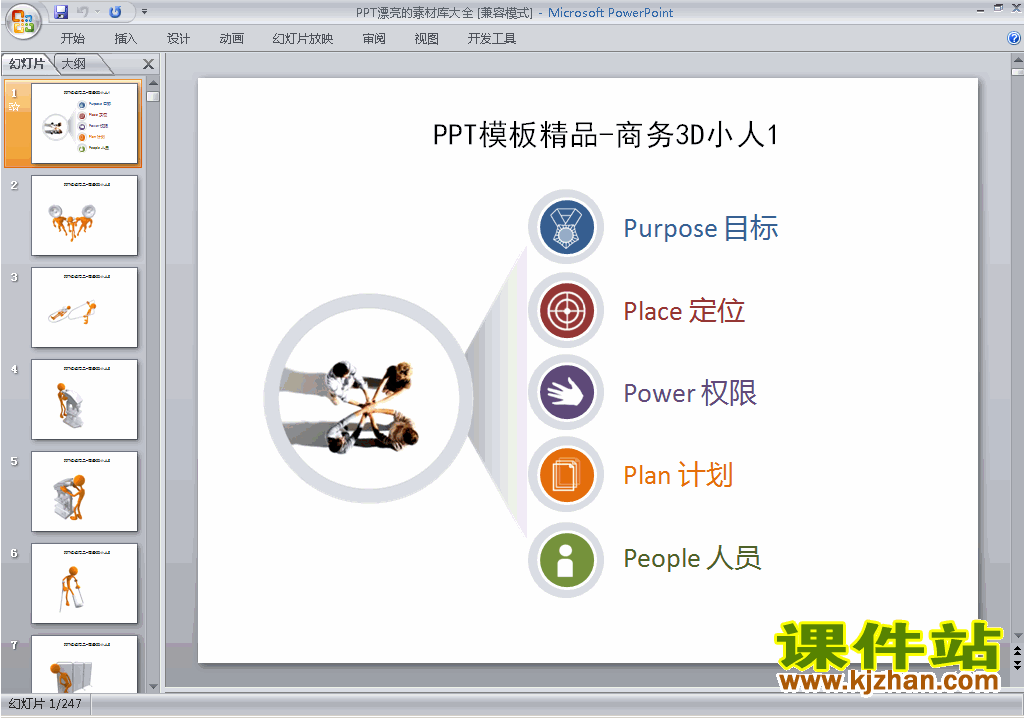Screen dimensions: 1024x718
Task: Click the 幻灯片 1/247 status indicator
Action: pyautogui.click(x=45, y=704)
